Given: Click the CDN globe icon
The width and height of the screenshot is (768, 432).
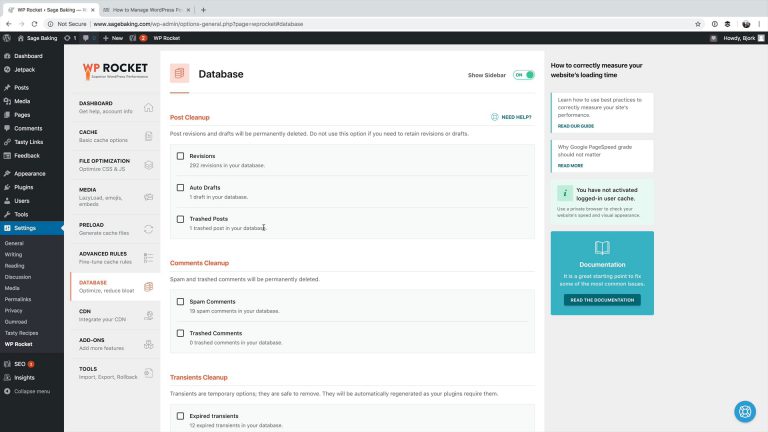Looking at the screenshot, I should pos(148,315).
